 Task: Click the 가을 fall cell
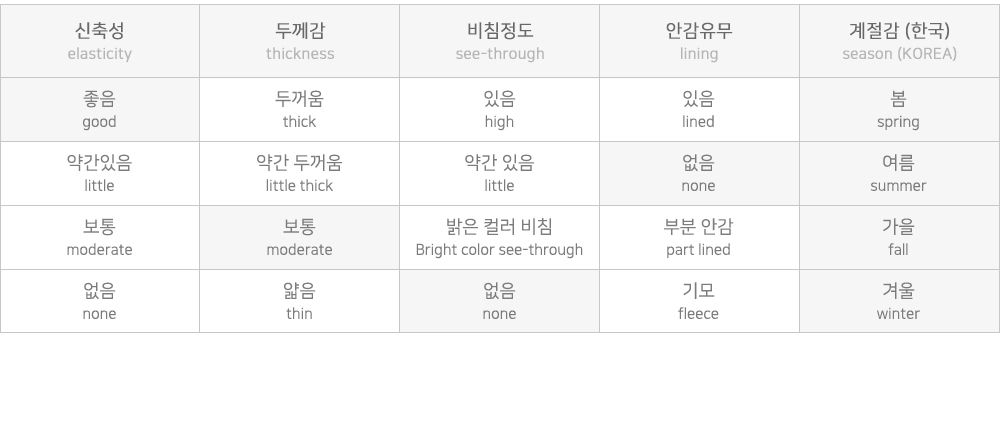pos(899,237)
